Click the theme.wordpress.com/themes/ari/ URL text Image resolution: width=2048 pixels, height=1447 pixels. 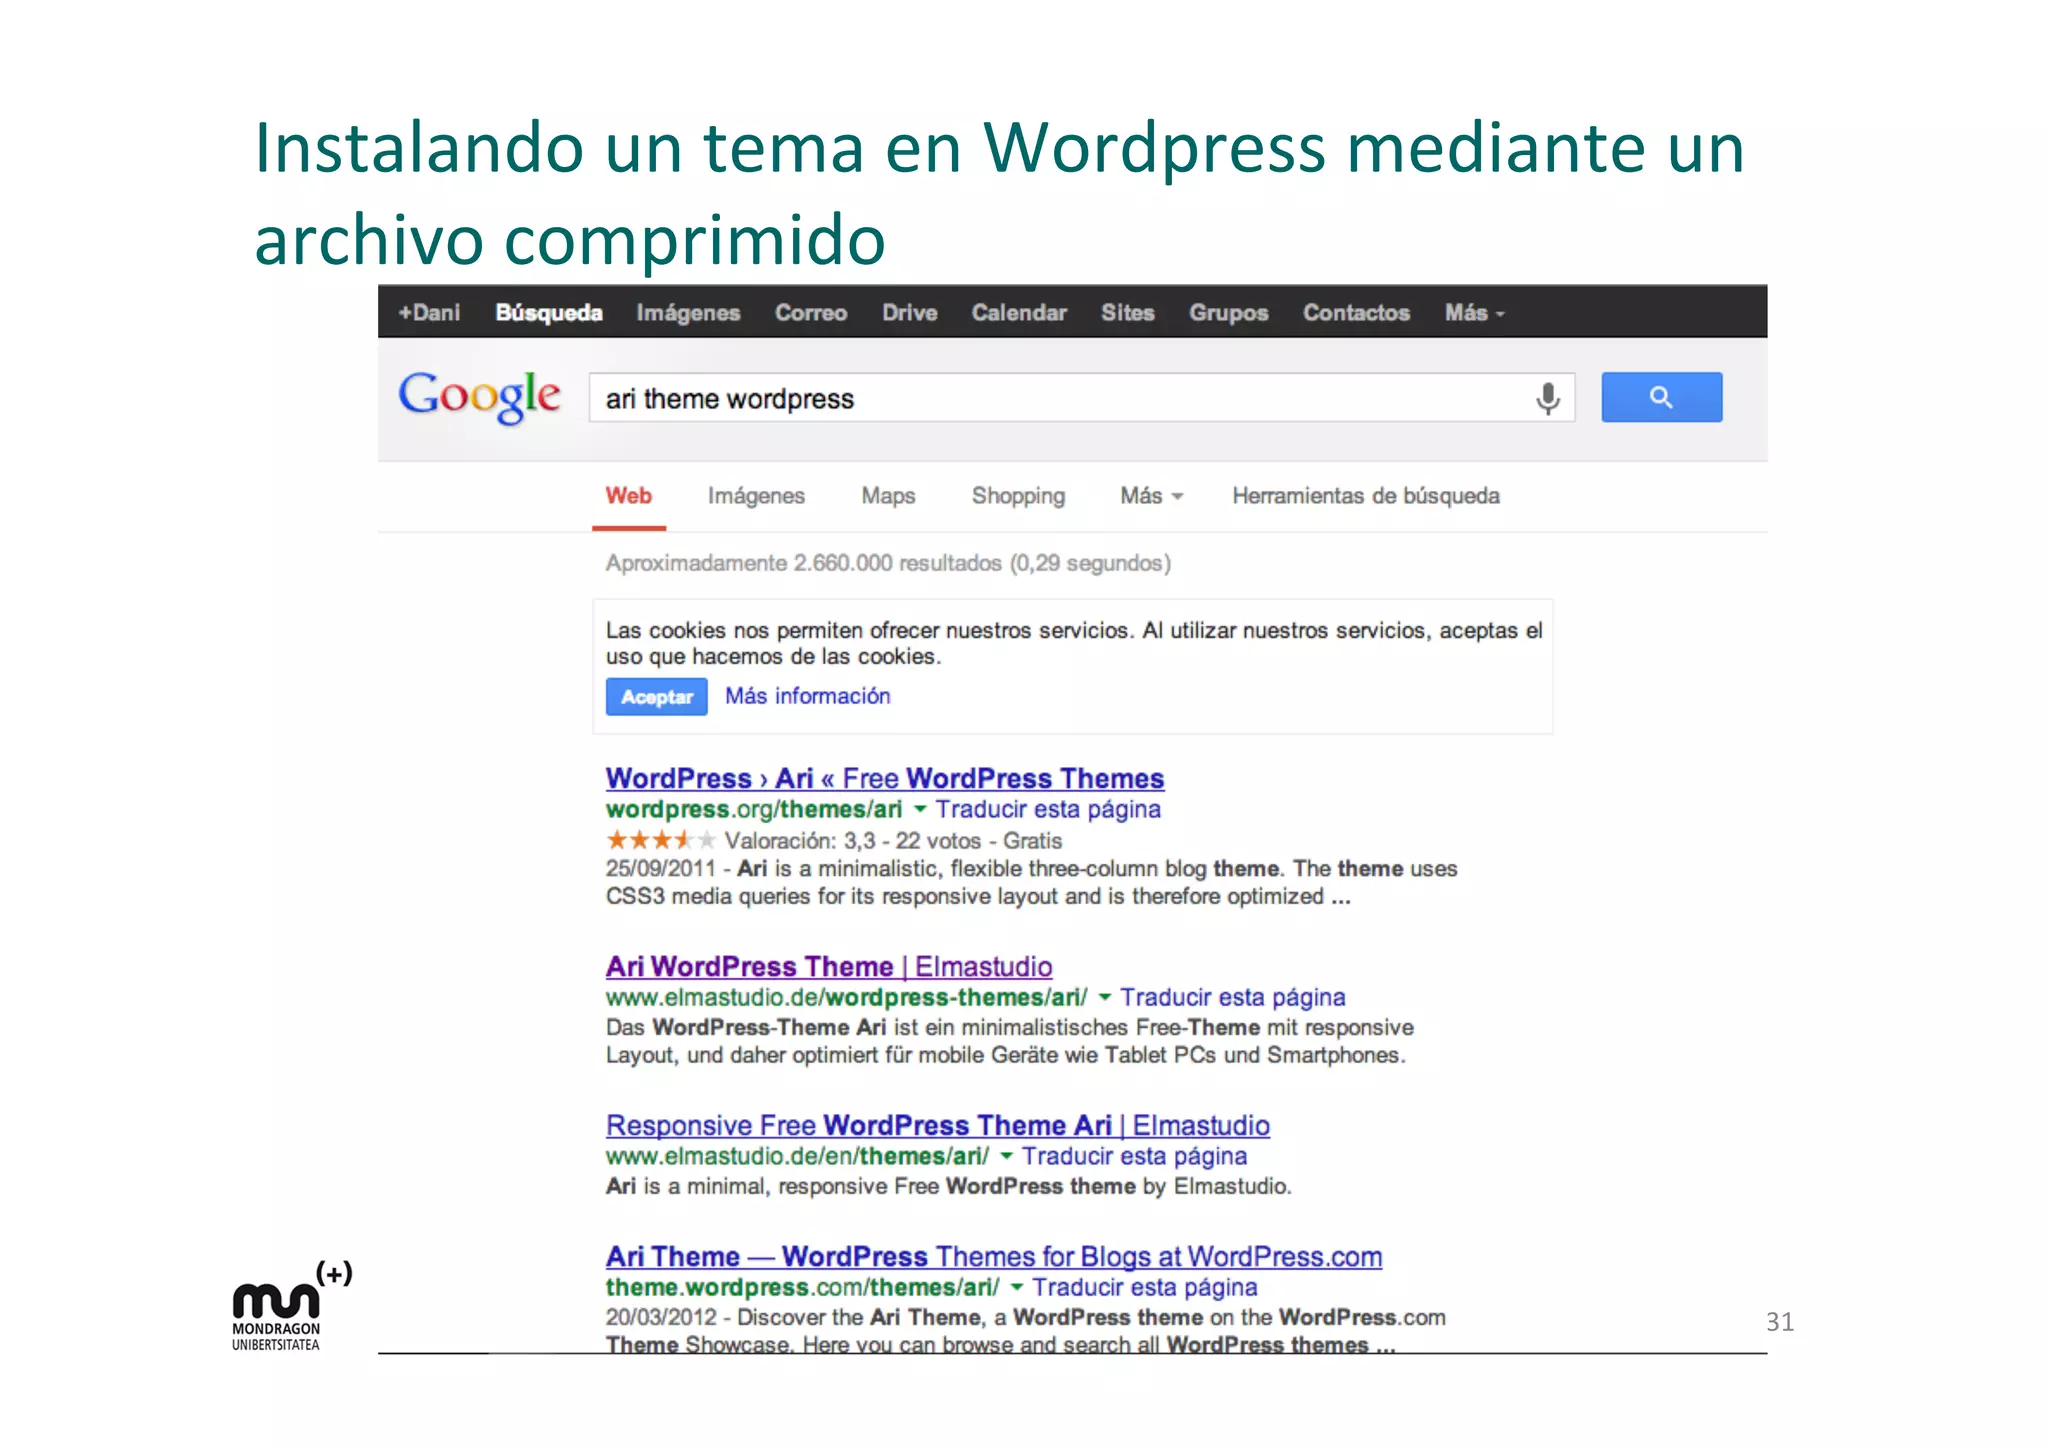click(802, 1287)
